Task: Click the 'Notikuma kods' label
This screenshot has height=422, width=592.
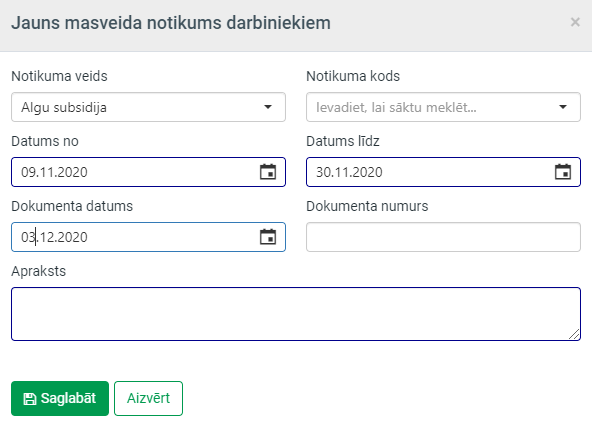Action: click(353, 76)
